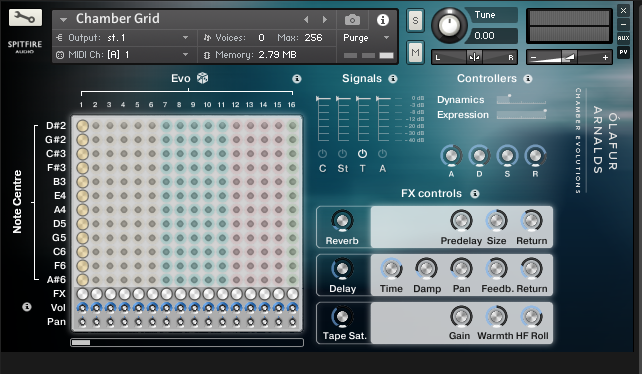This screenshot has height=374, width=642.
Task: Open FX controls info icon
Action: coord(475,193)
